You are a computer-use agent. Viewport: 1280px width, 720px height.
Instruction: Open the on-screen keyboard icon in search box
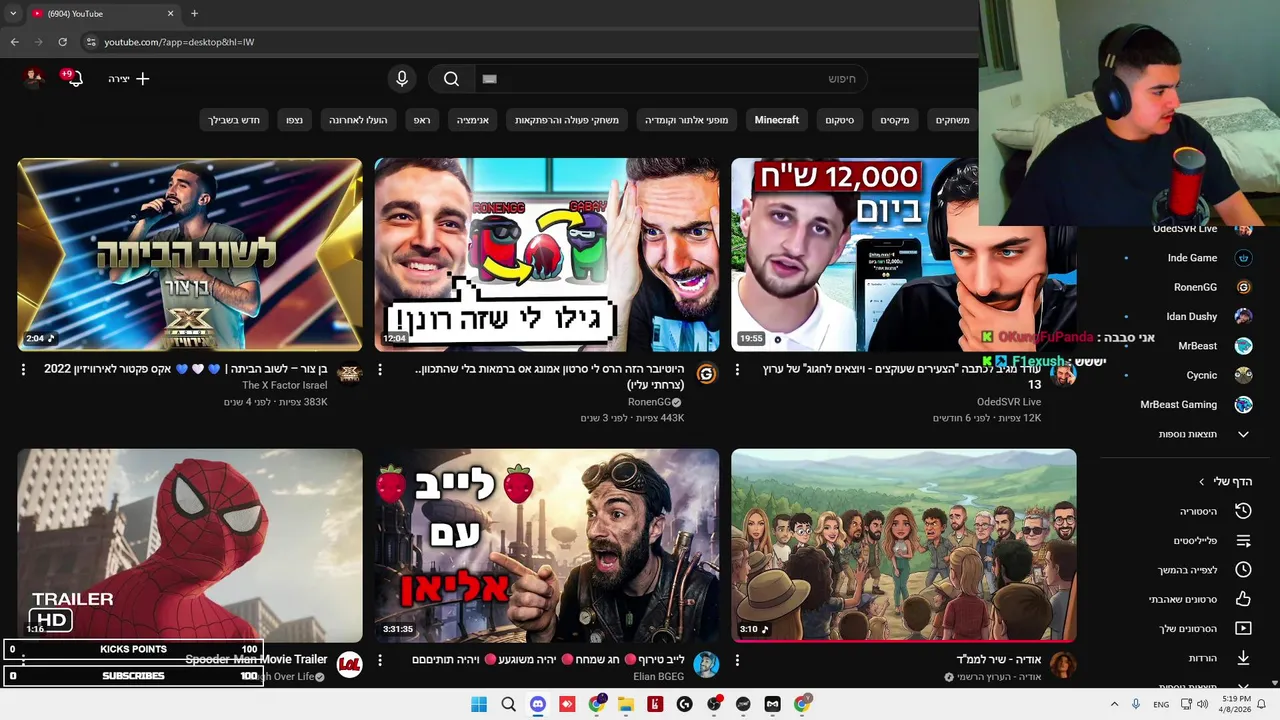point(489,79)
